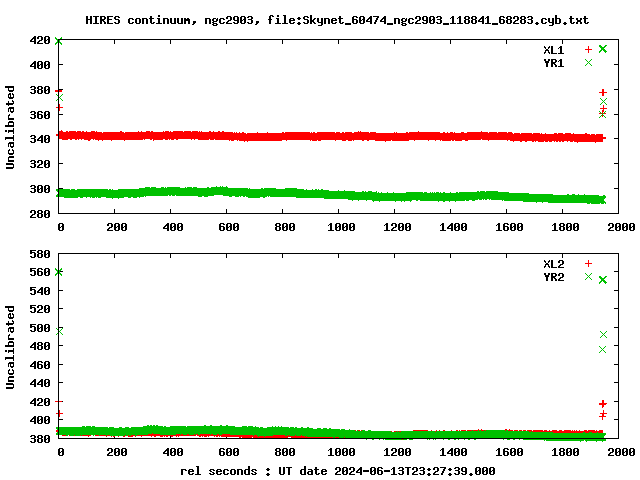Select the YR1 legend label
Viewport: 640px width, 480px height.
(553, 63)
